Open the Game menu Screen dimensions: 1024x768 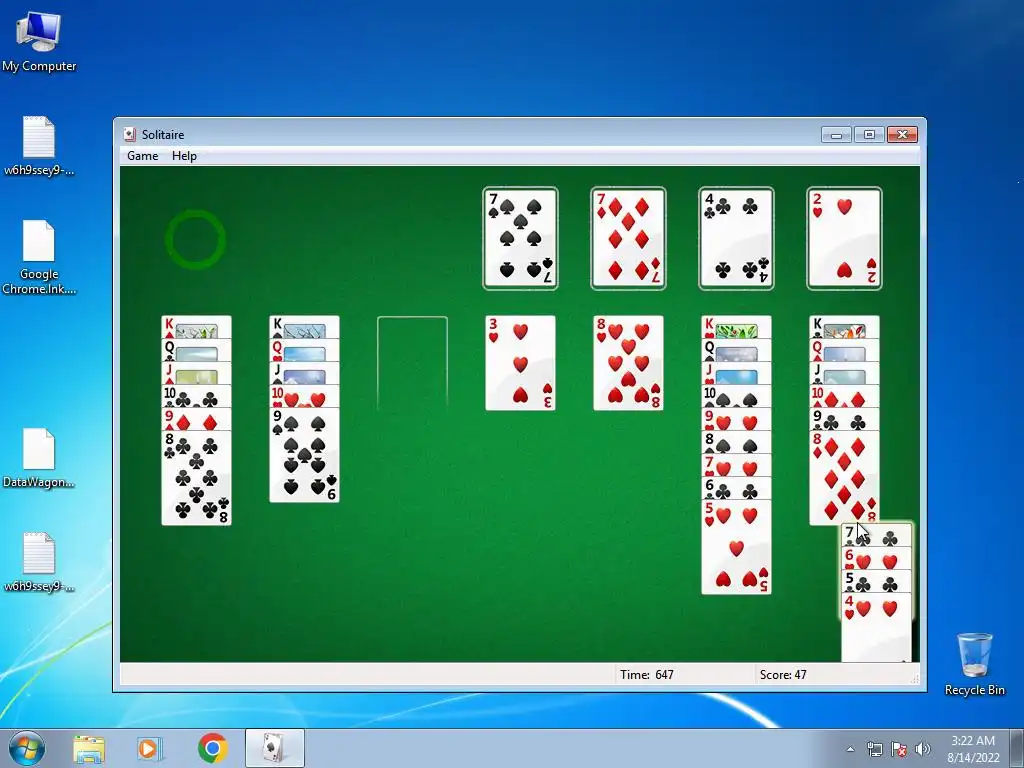point(142,155)
